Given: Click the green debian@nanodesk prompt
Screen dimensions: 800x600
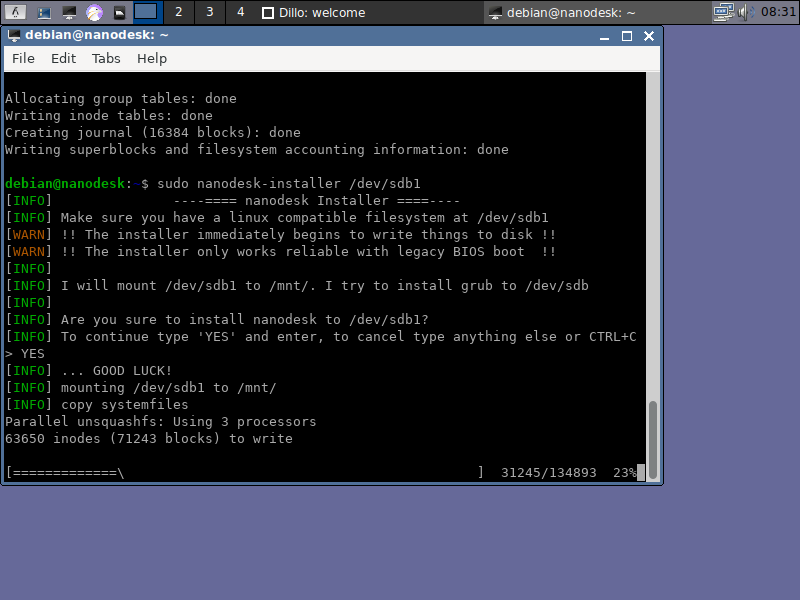Looking at the screenshot, I should click(65, 184).
